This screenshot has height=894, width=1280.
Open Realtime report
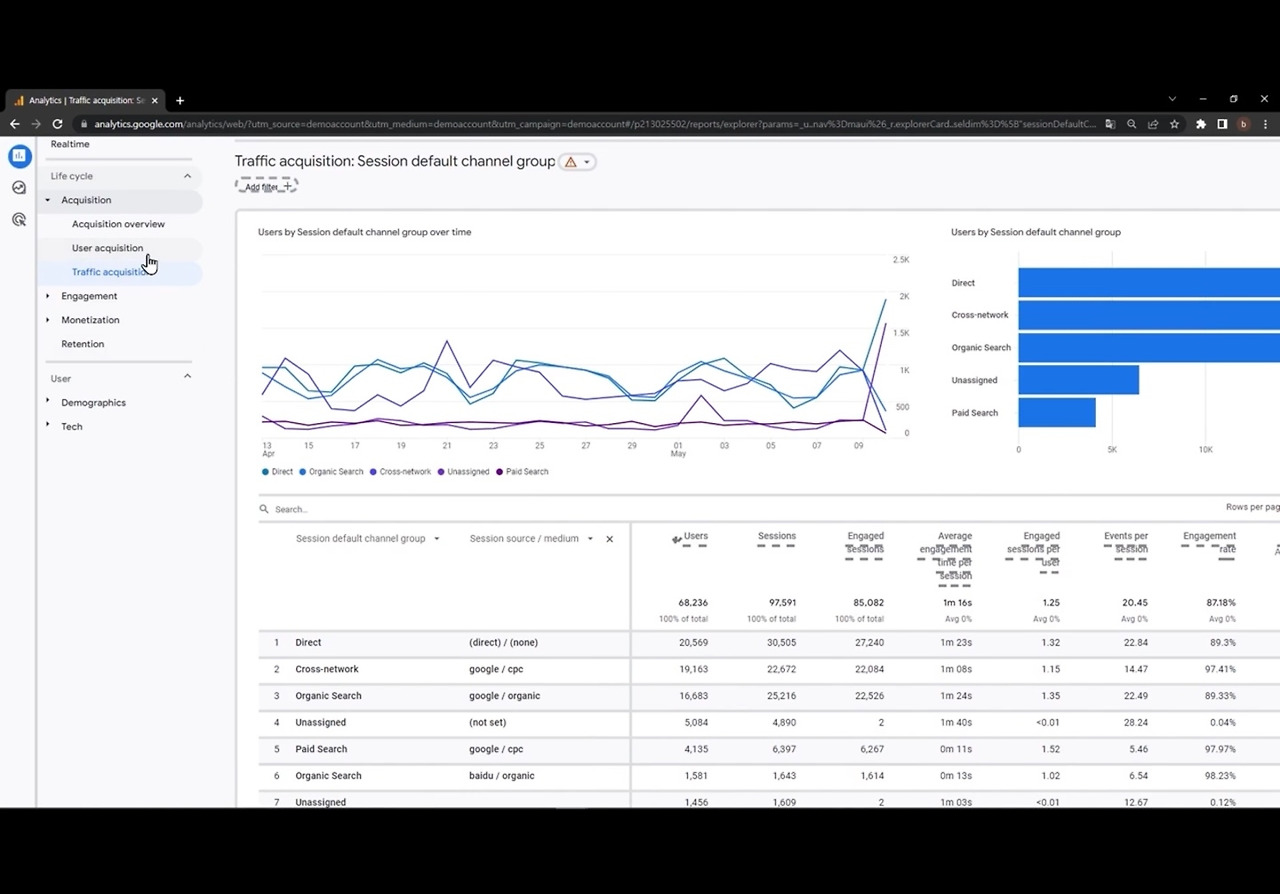pos(70,144)
